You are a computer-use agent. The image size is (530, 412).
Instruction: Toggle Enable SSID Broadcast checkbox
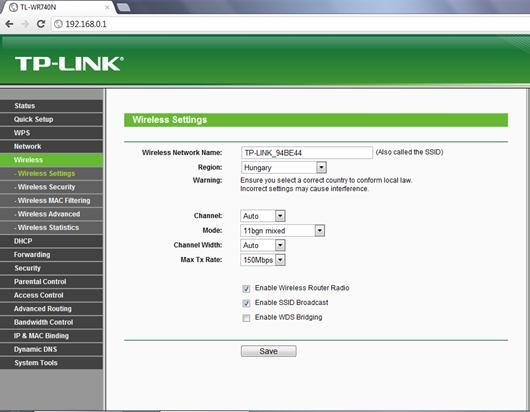(246, 303)
